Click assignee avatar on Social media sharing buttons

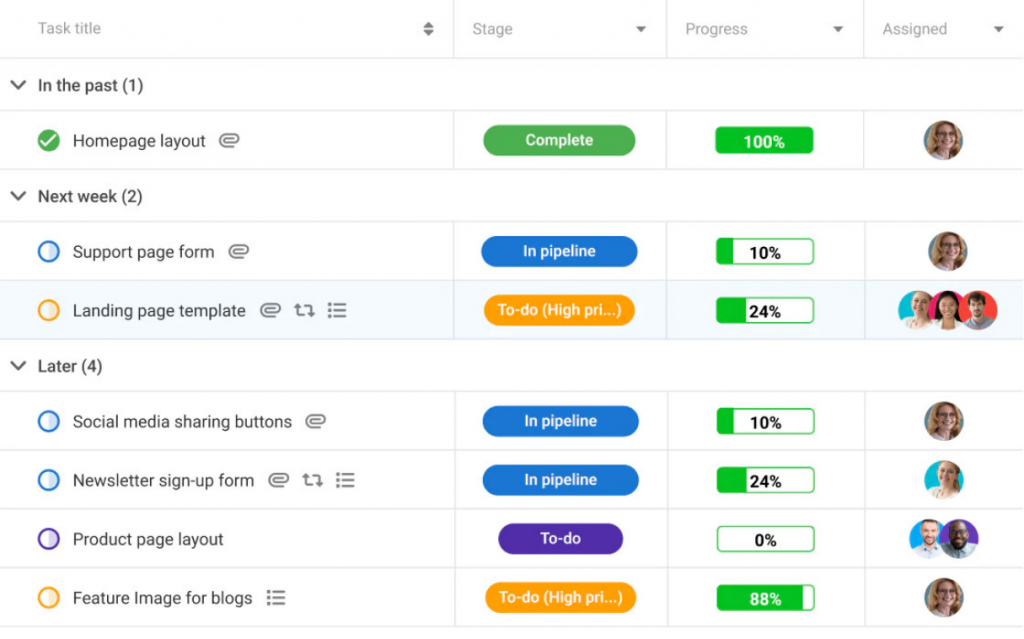pyautogui.click(x=944, y=421)
